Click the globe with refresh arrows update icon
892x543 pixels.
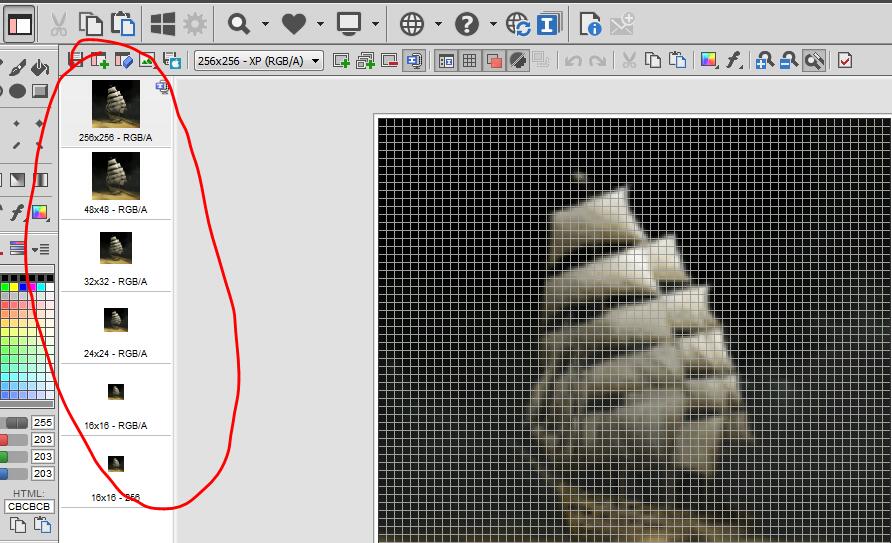click(x=518, y=24)
